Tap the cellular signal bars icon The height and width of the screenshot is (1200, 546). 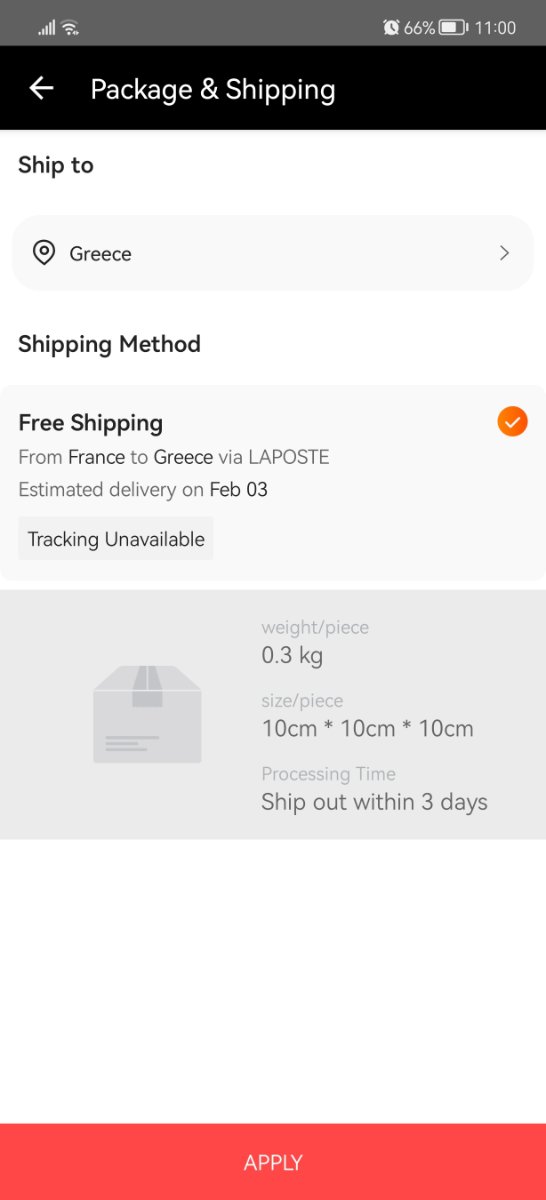coord(47,27)
